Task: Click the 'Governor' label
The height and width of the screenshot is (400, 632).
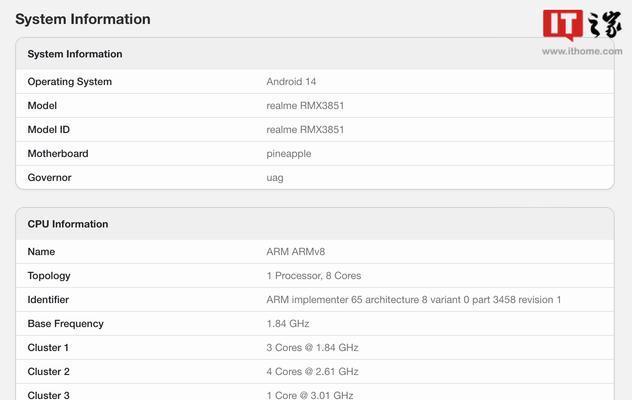Action: 49,177
